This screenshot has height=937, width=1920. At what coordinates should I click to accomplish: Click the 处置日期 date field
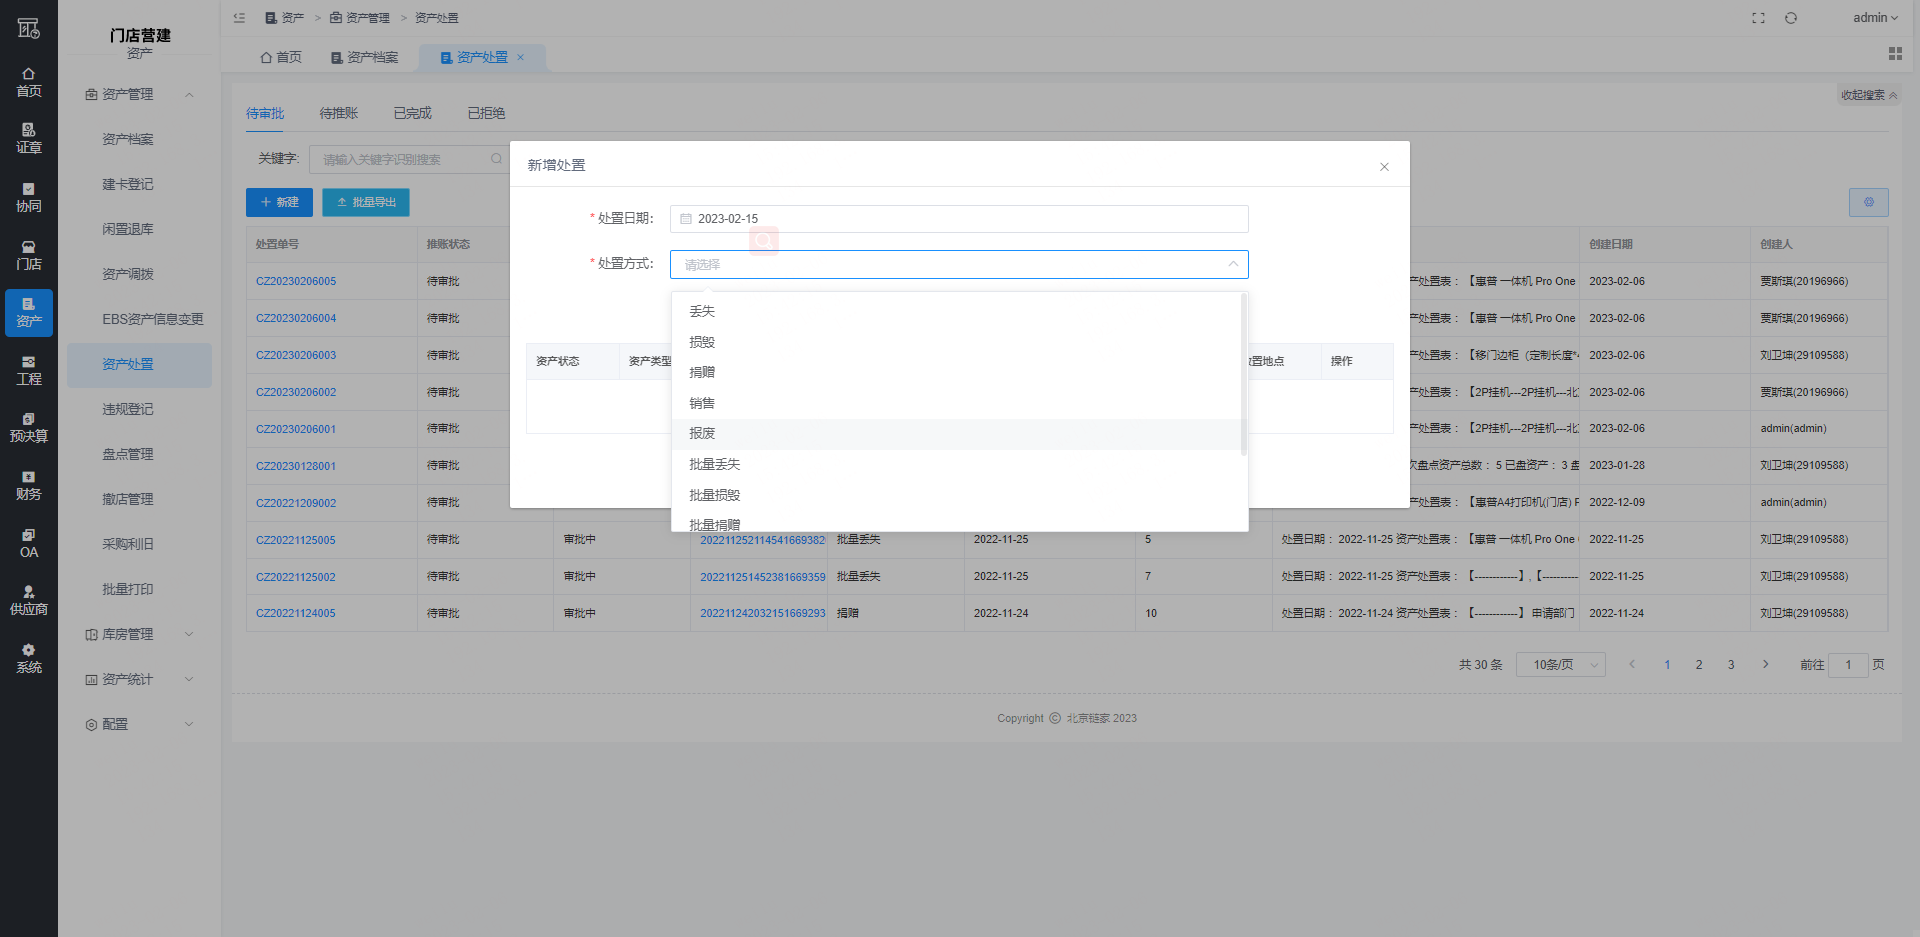(958, 219)
